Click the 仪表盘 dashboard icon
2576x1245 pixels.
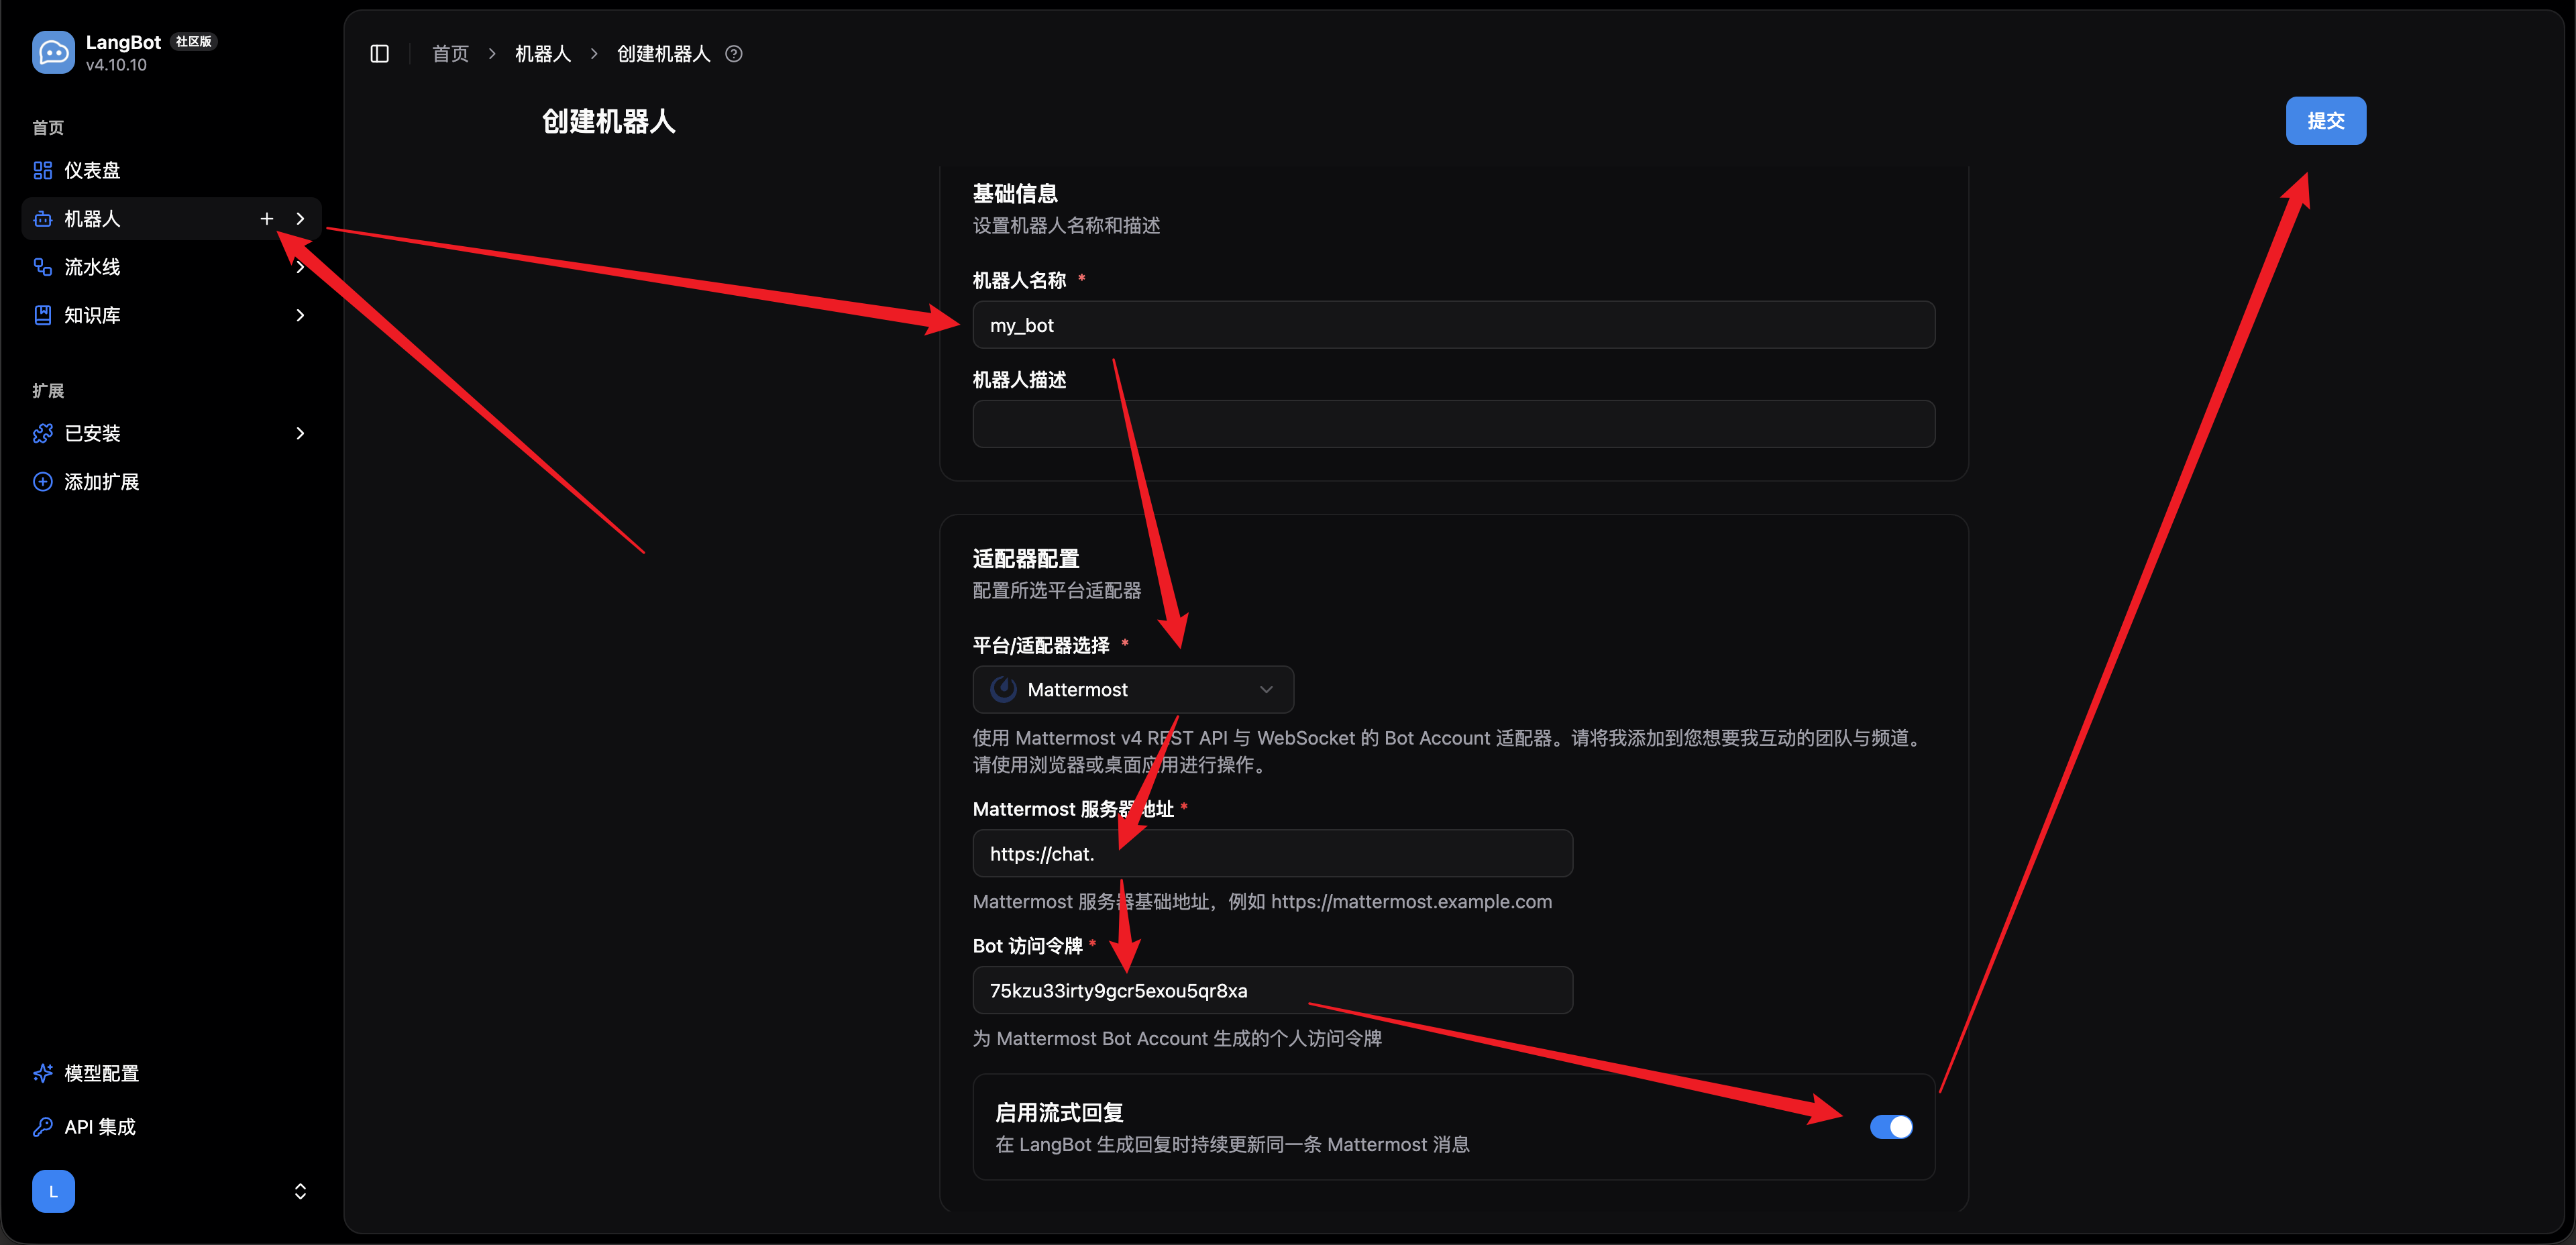tap(43, 171)
